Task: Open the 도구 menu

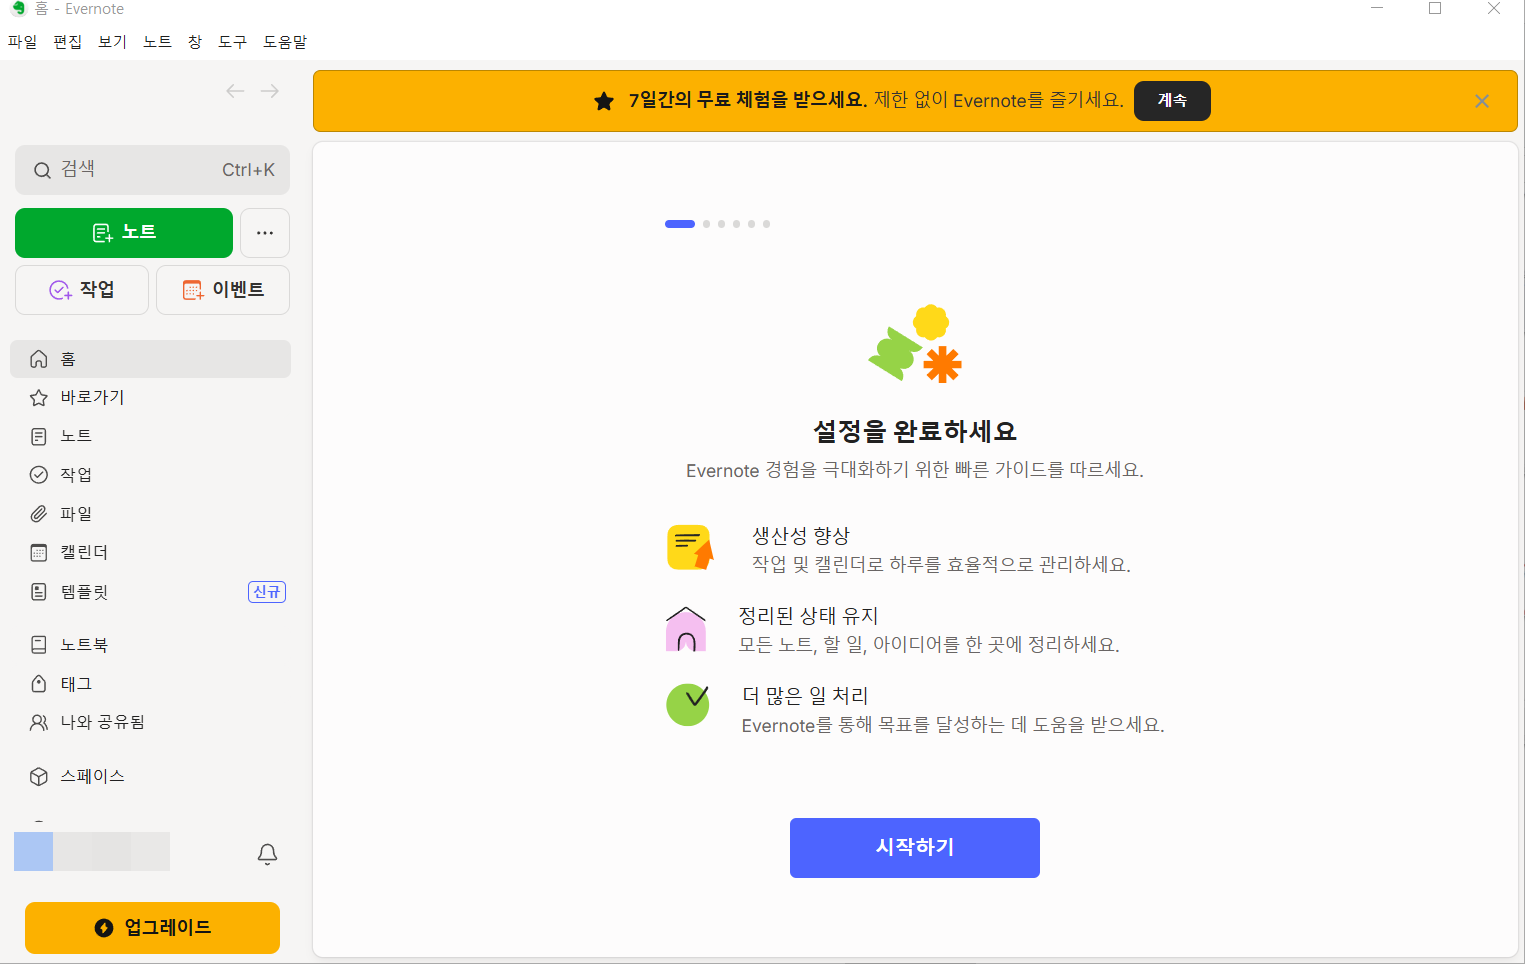Action: [232, 42]
